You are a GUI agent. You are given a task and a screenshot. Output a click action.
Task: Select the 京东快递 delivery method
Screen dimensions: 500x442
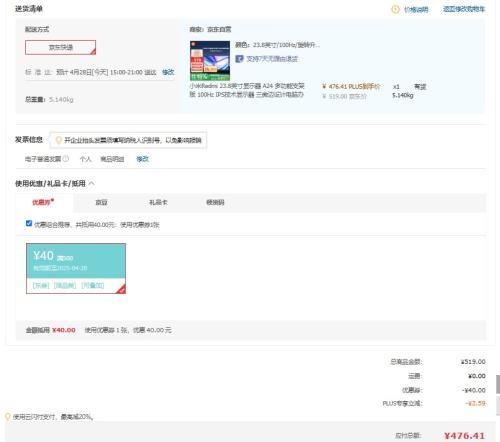(61, 47)
